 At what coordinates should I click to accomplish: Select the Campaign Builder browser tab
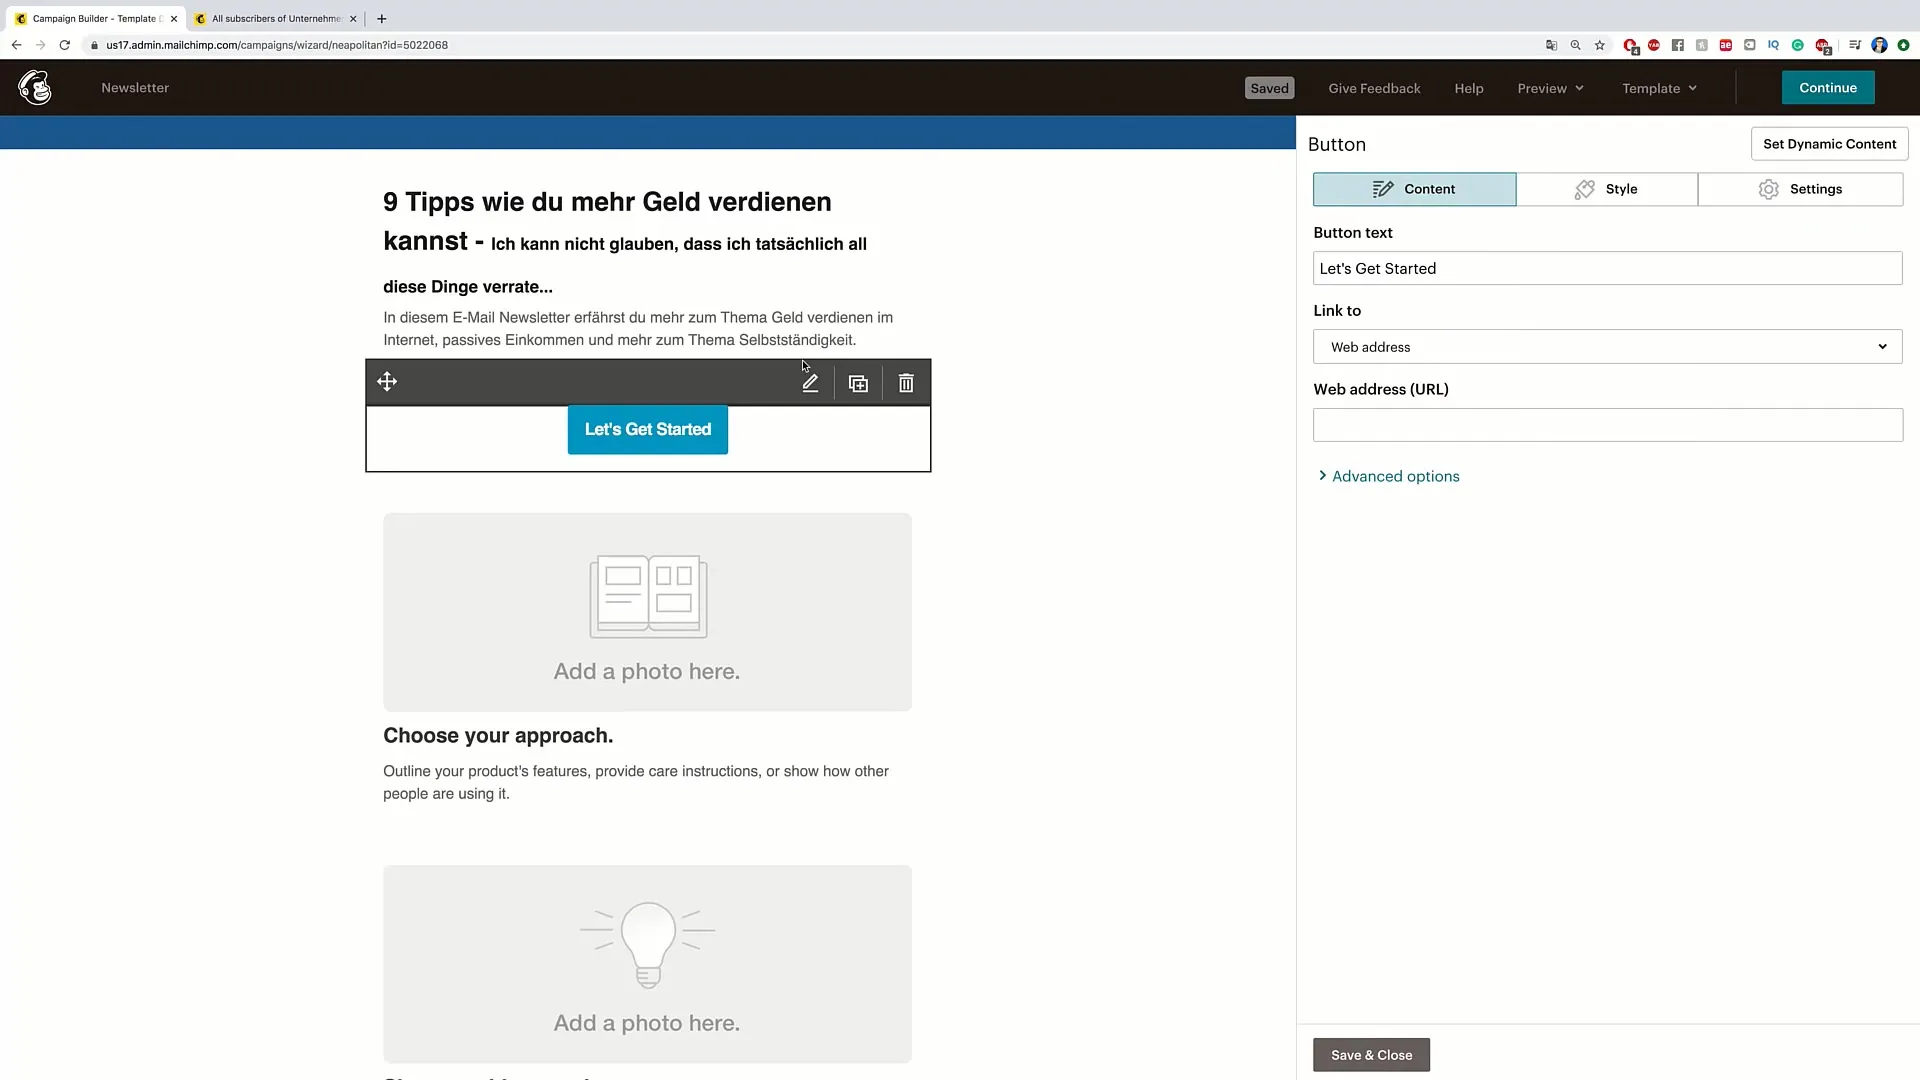[96, 18]
